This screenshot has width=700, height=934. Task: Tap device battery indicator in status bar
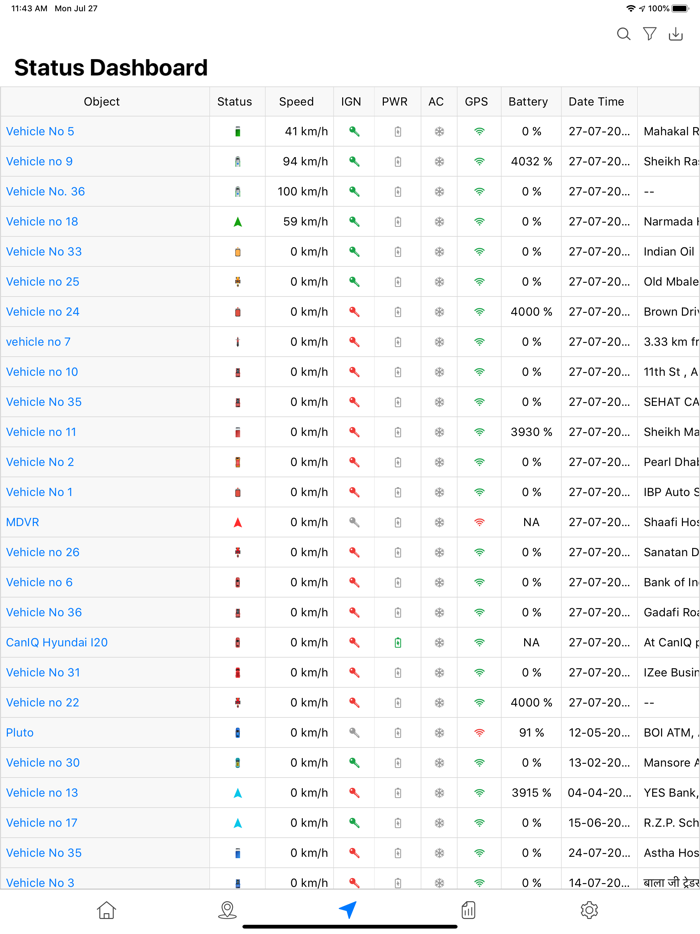(x=680, y=8)
